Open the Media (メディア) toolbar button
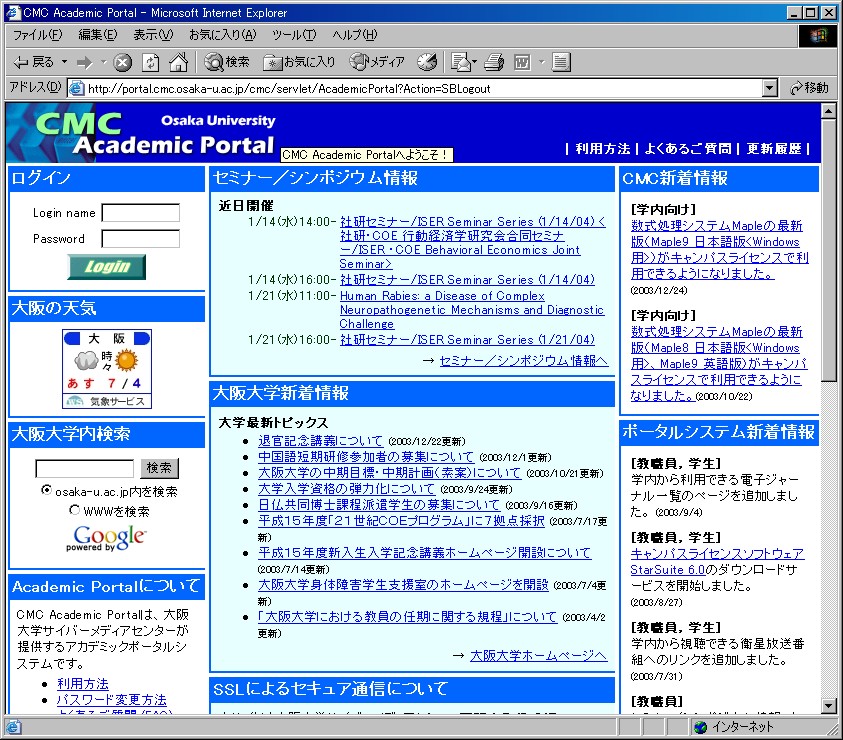This screenshot has height=740, width=843. tap(377, 62)
